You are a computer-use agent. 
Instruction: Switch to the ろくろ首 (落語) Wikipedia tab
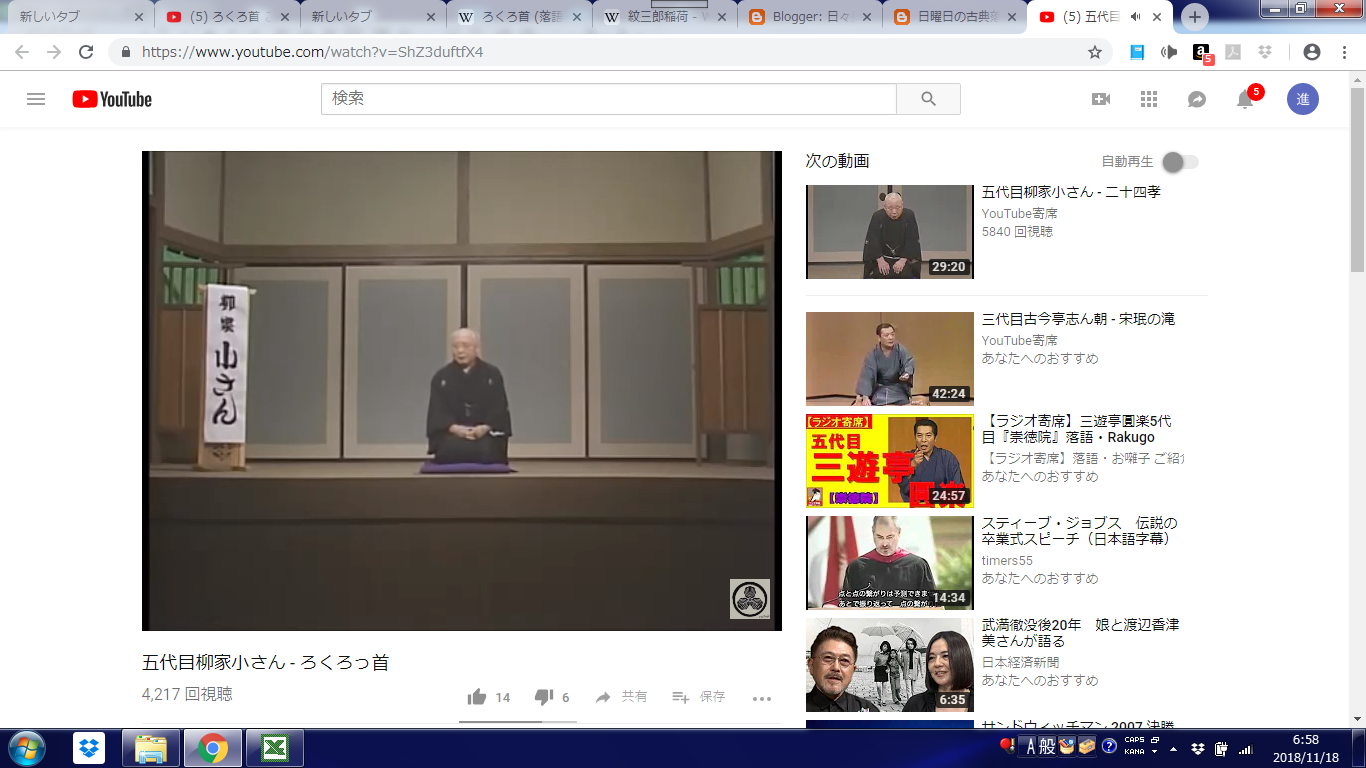pyautogui.click(x=518, y=17)
